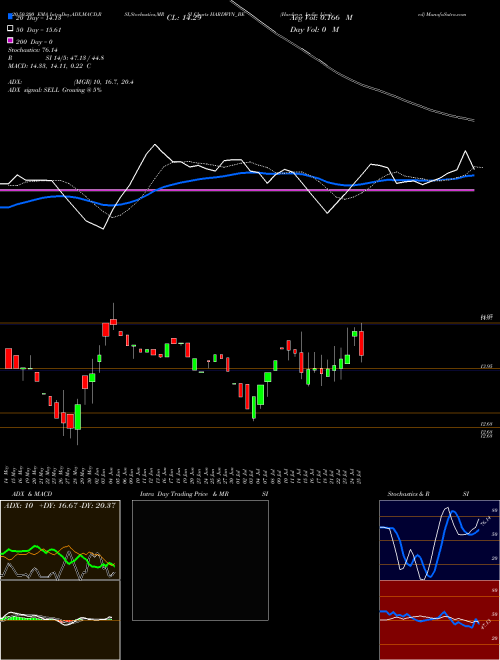
Task: Click the 'Stochastics & RSI' panel heading
Action: click(428, 494)
